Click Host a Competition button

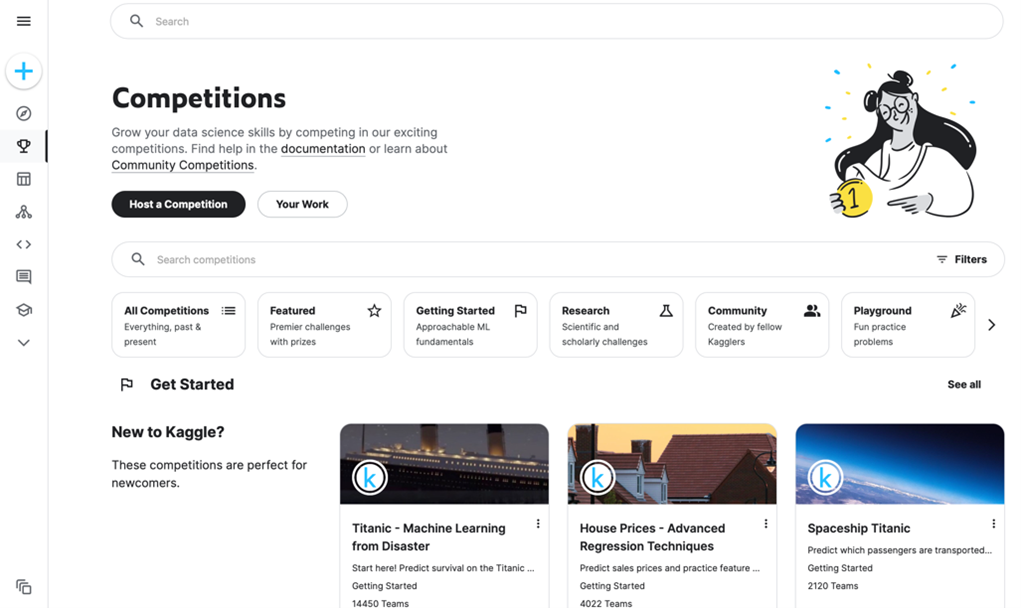[178, 204]
